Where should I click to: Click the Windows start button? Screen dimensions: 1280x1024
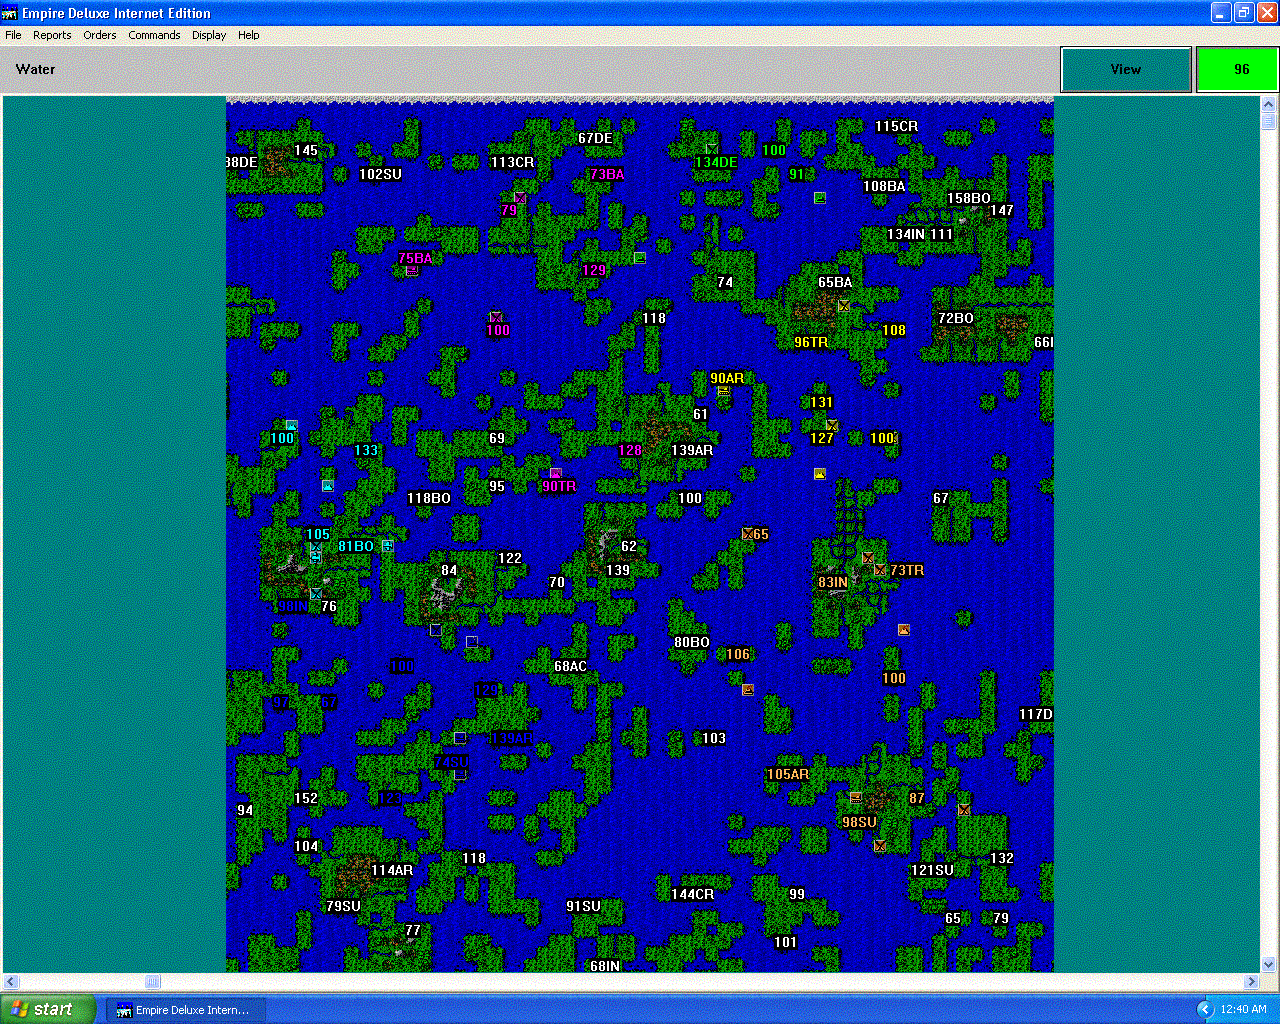pos(48,1009)
